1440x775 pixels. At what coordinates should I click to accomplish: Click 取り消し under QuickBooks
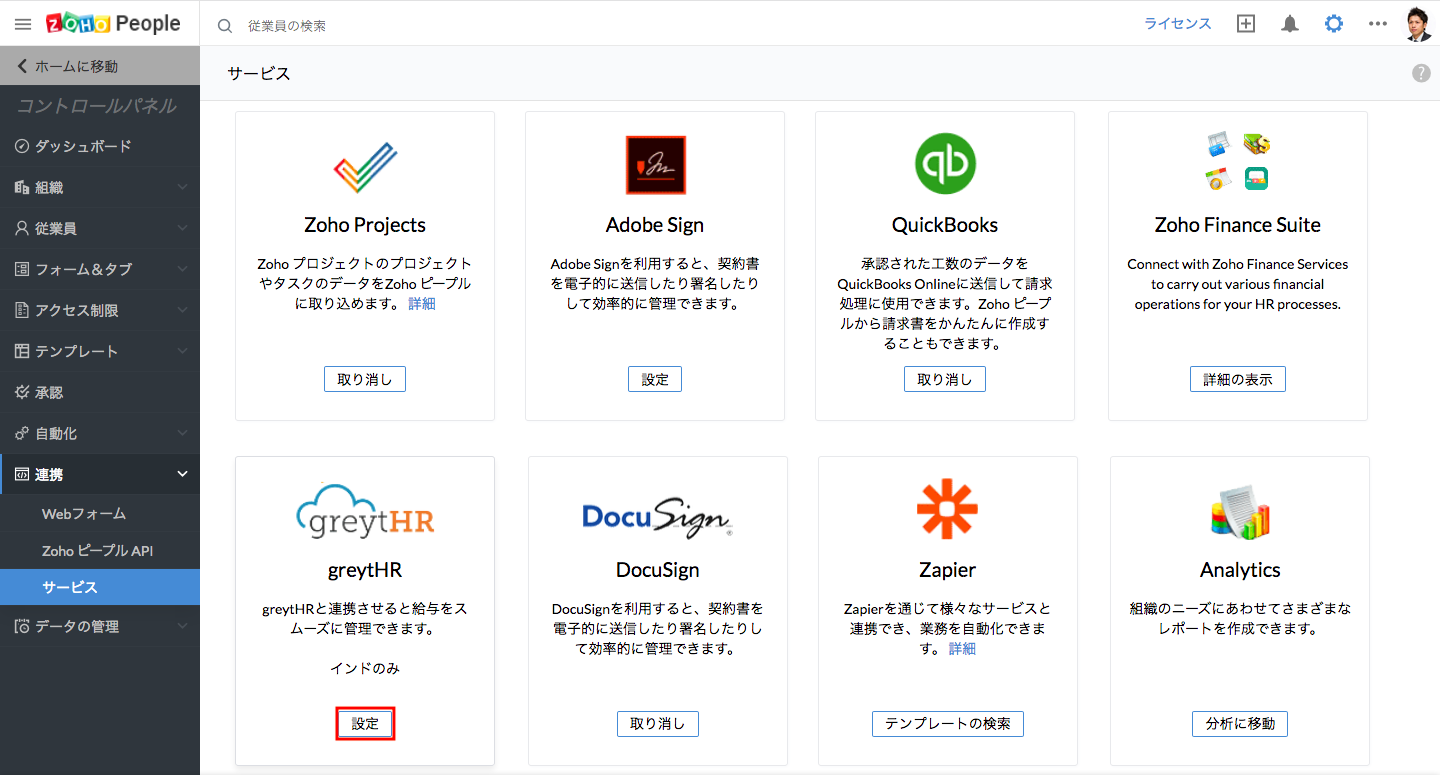click(945, 379)
